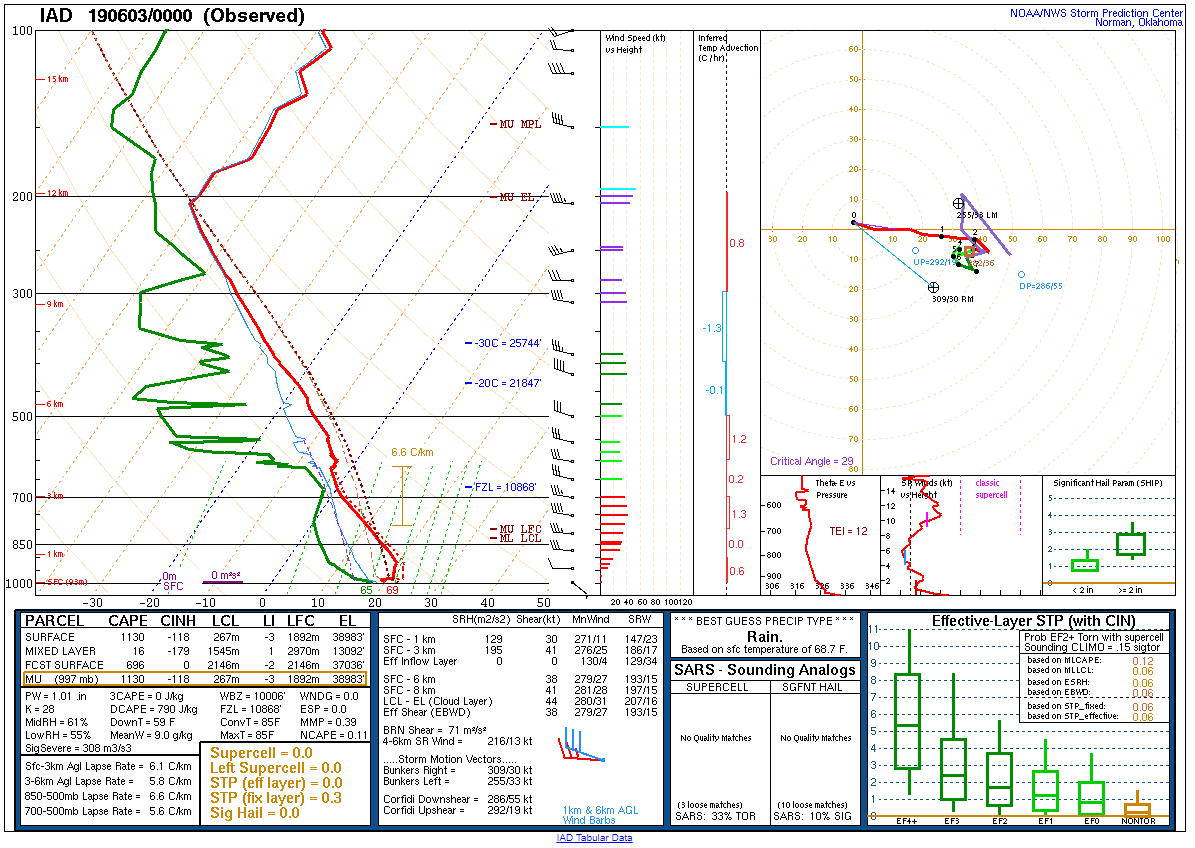Screen dimensions: 1195x848
Task: Click the MMP = 0.39 value
Action: point(328,722)
